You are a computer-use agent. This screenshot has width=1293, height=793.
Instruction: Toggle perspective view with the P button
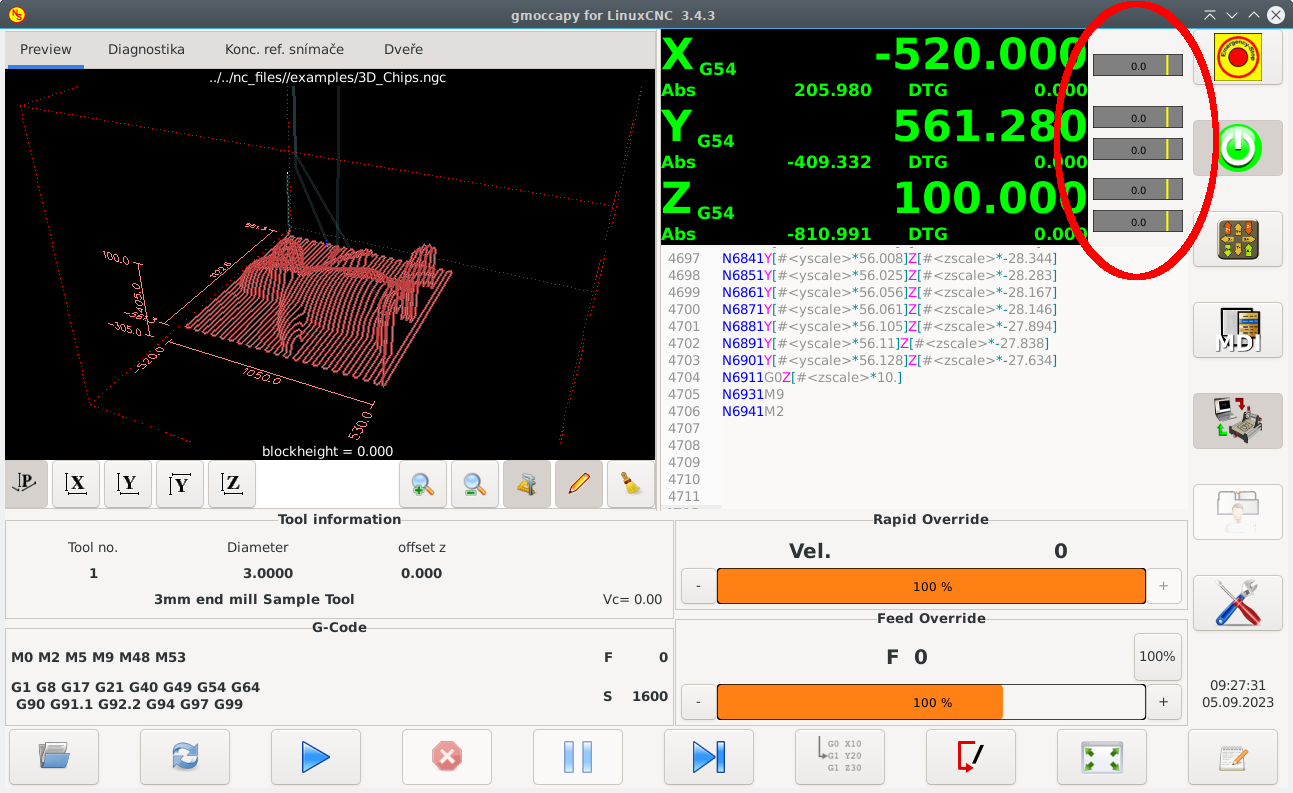pyautogui.click(x=26, y=484)
